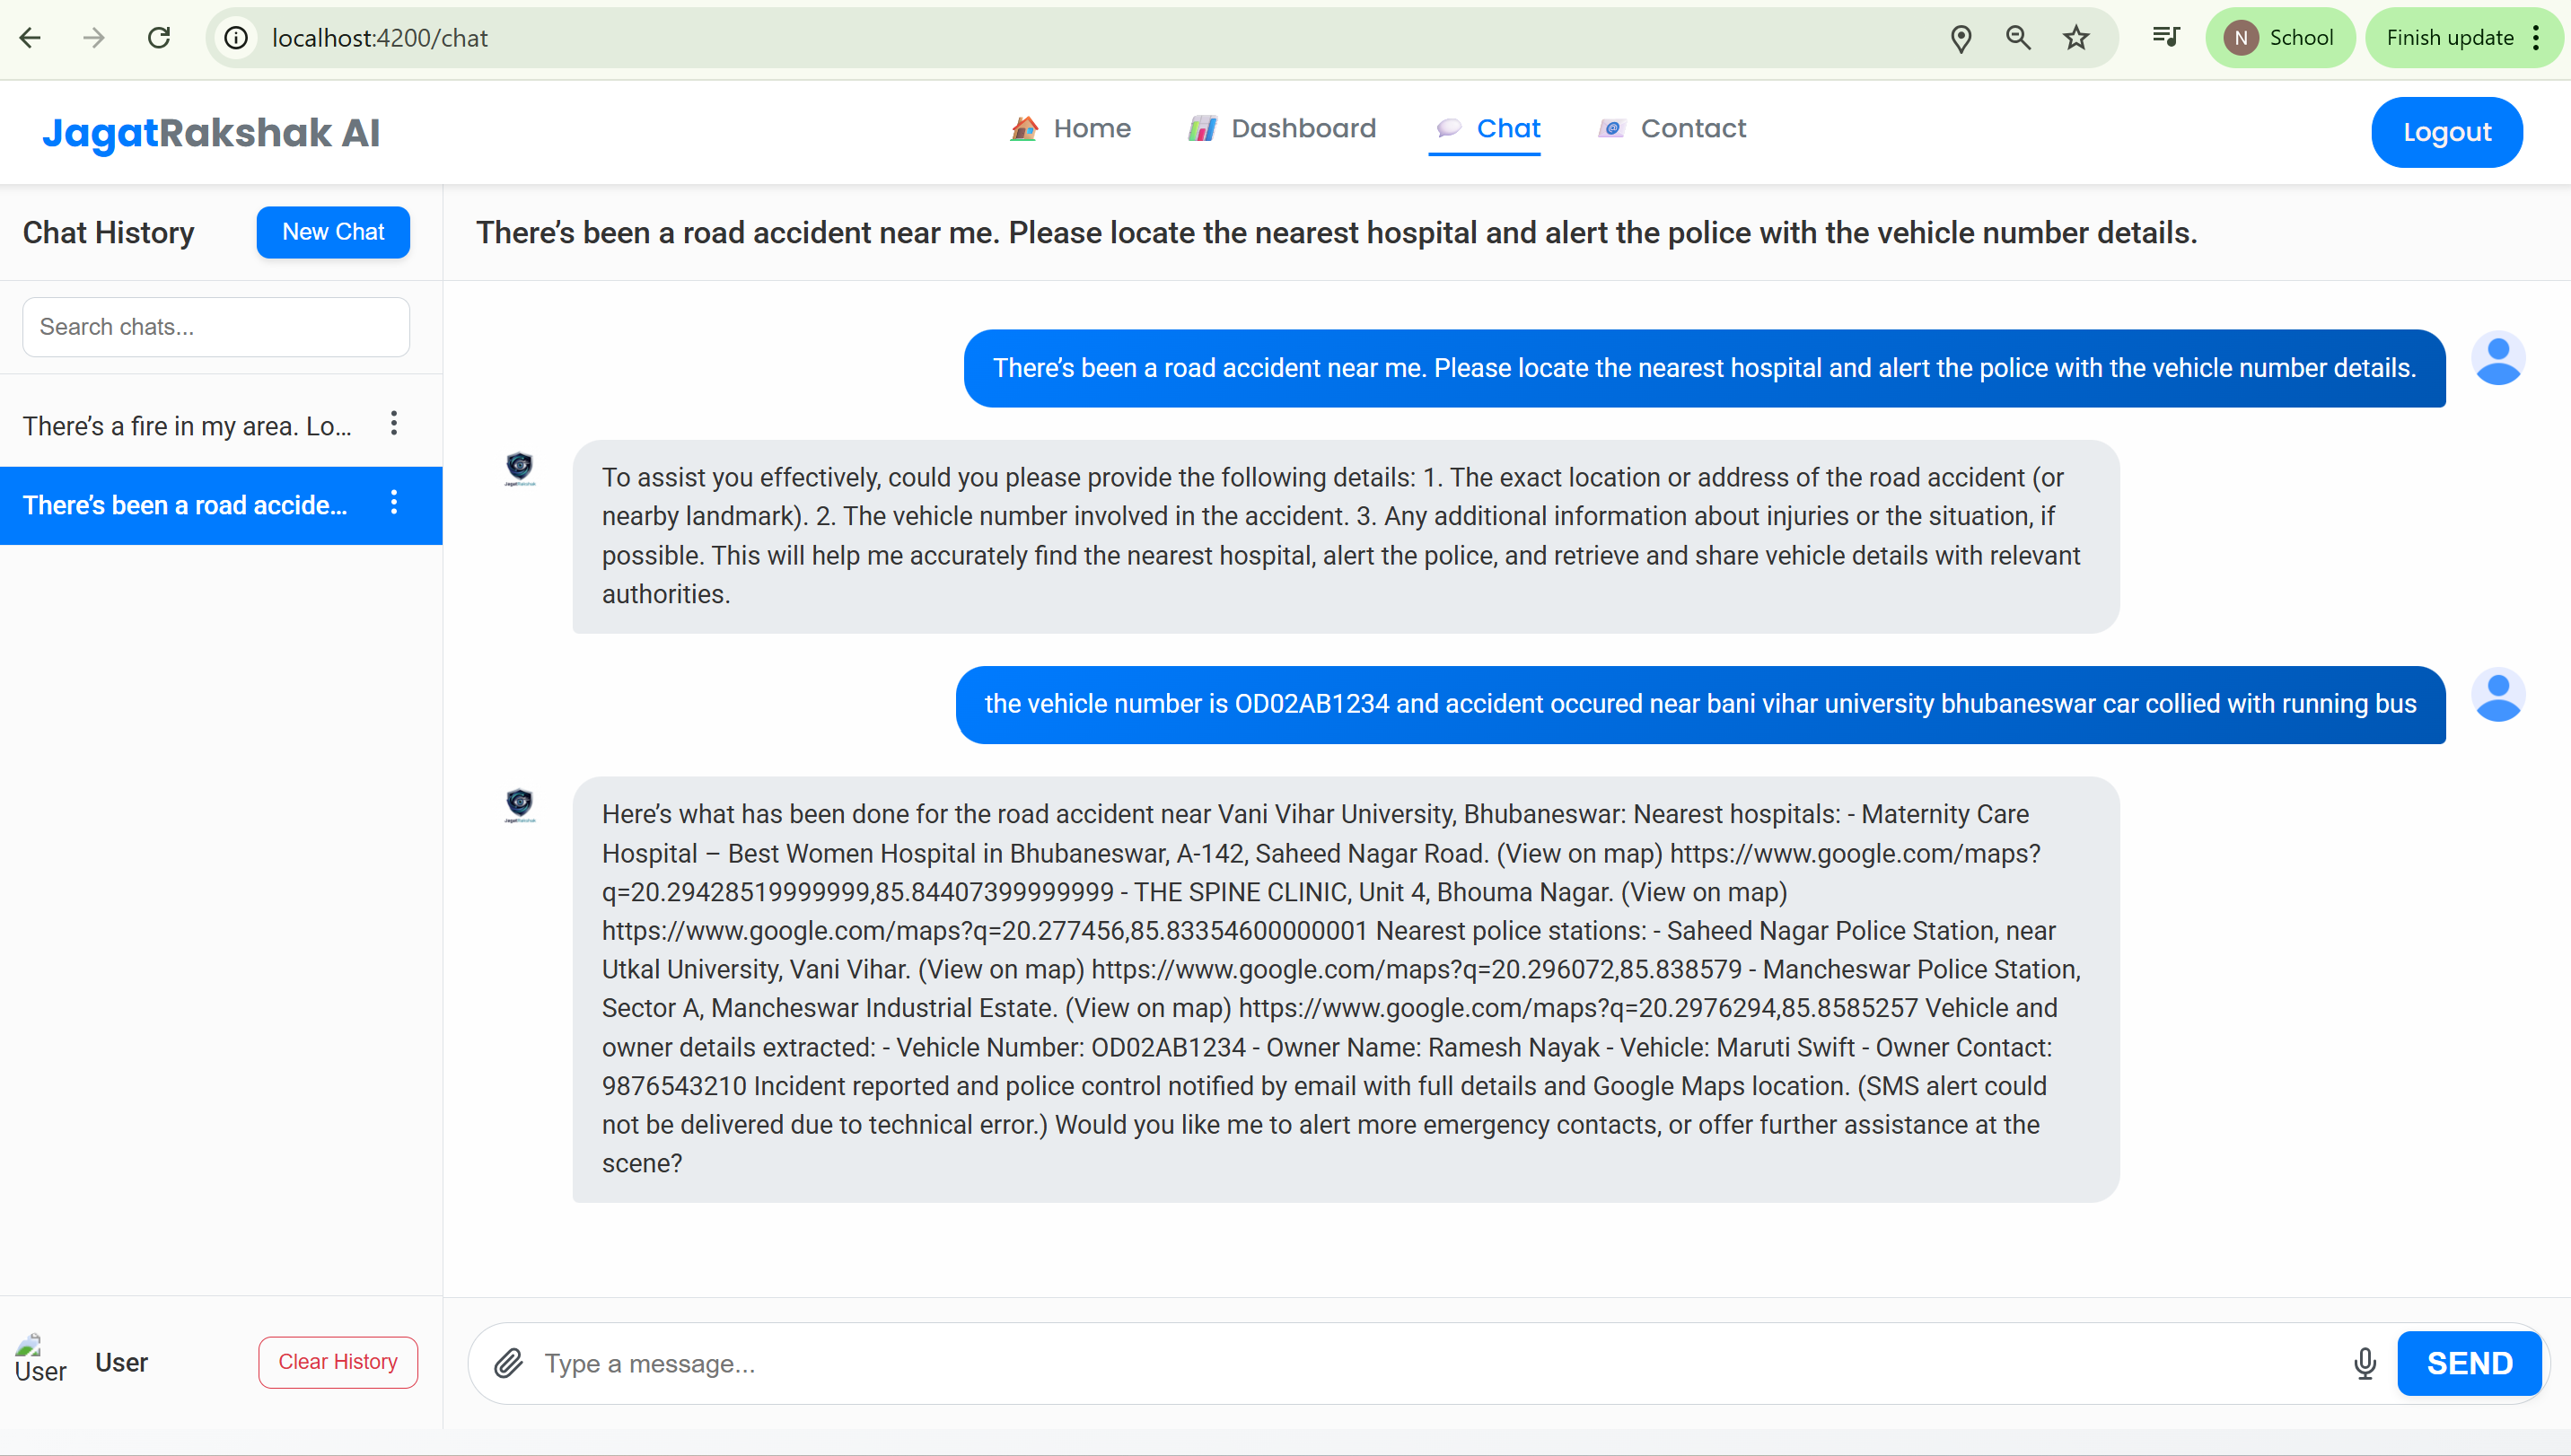Click the browser zoom magnifier icon
2571x1456 pixels.
tap(2018, 38)
